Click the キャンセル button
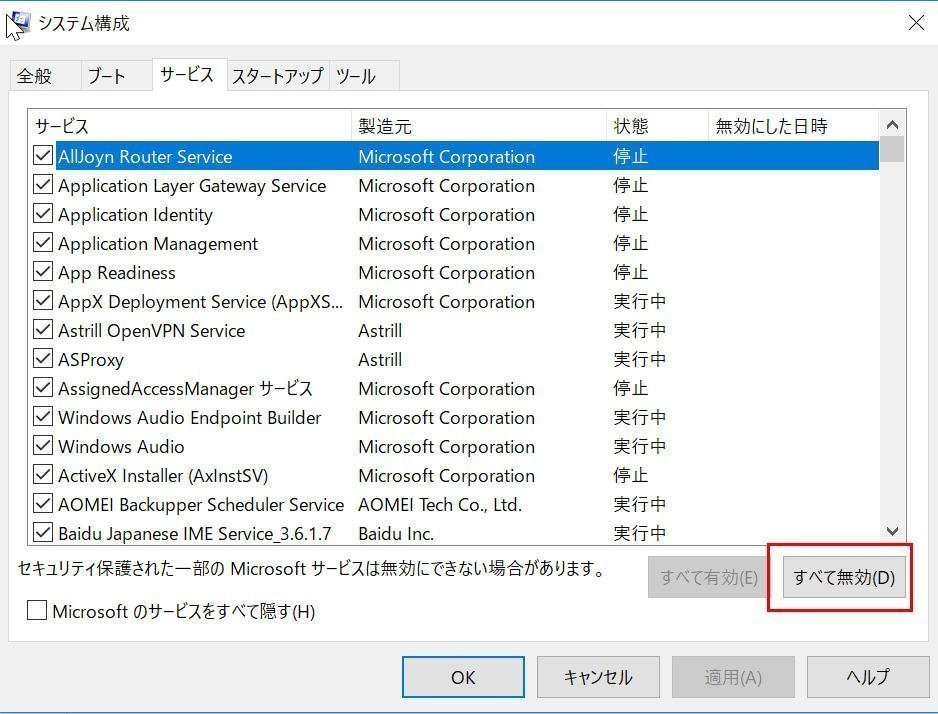This screenshot has width=938, height=714. 598,677
